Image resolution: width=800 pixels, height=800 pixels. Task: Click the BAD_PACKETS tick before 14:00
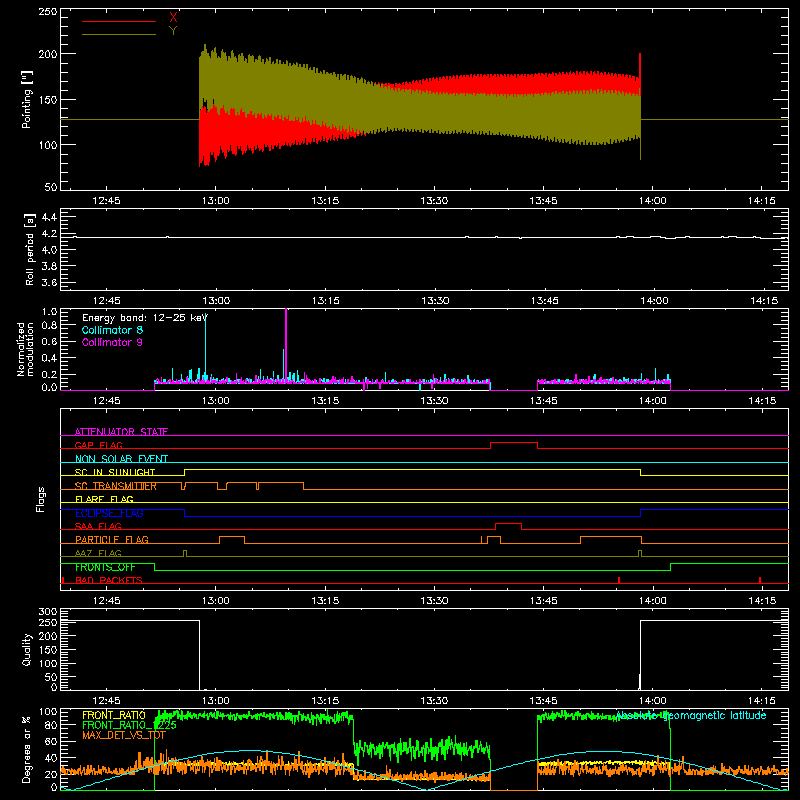(x=618, y=580)
